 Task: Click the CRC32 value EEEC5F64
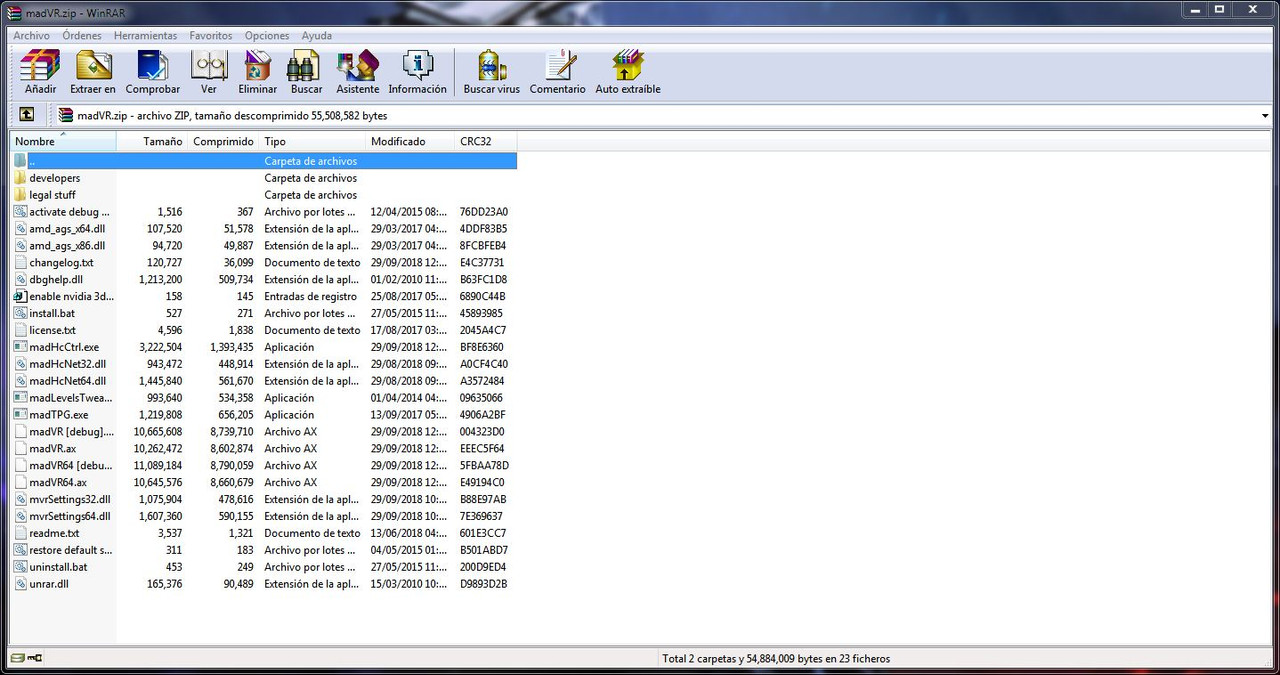483,449
